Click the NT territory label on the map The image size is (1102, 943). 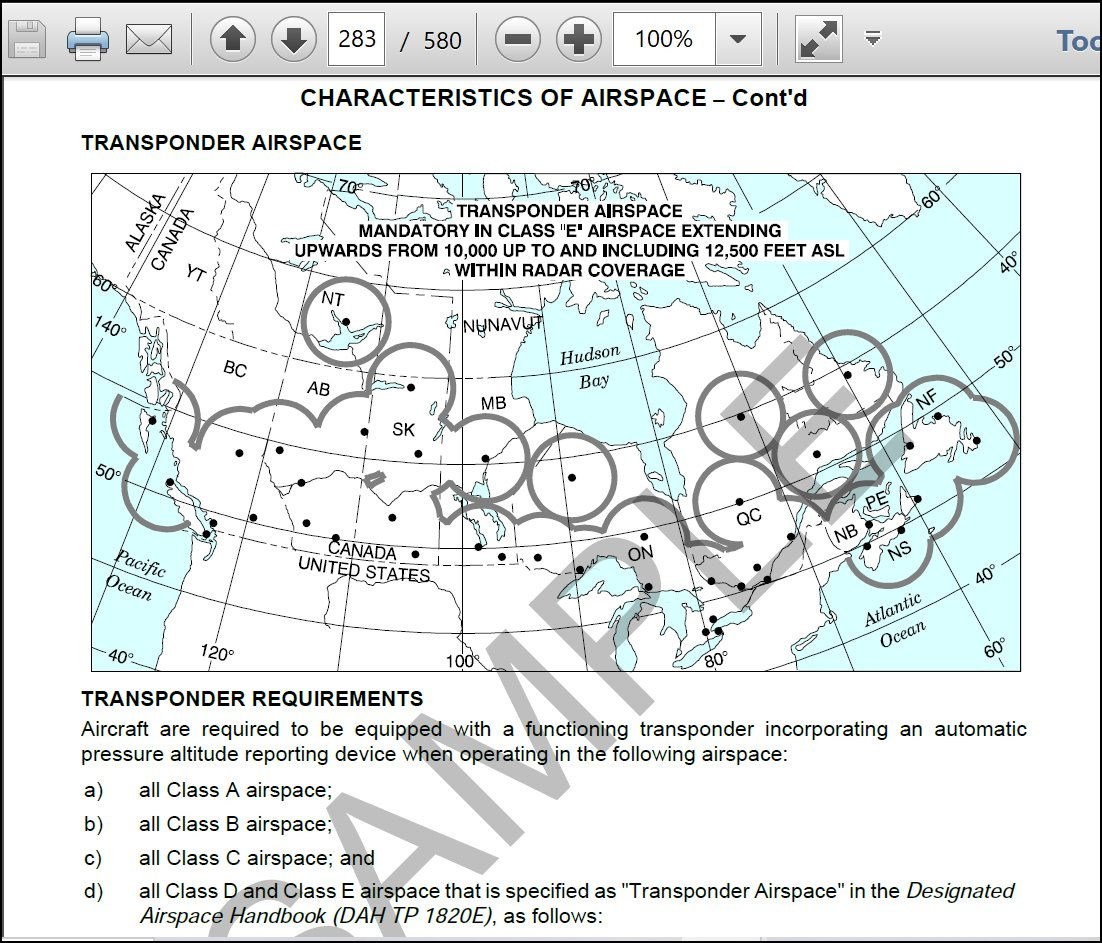point(332,299)
